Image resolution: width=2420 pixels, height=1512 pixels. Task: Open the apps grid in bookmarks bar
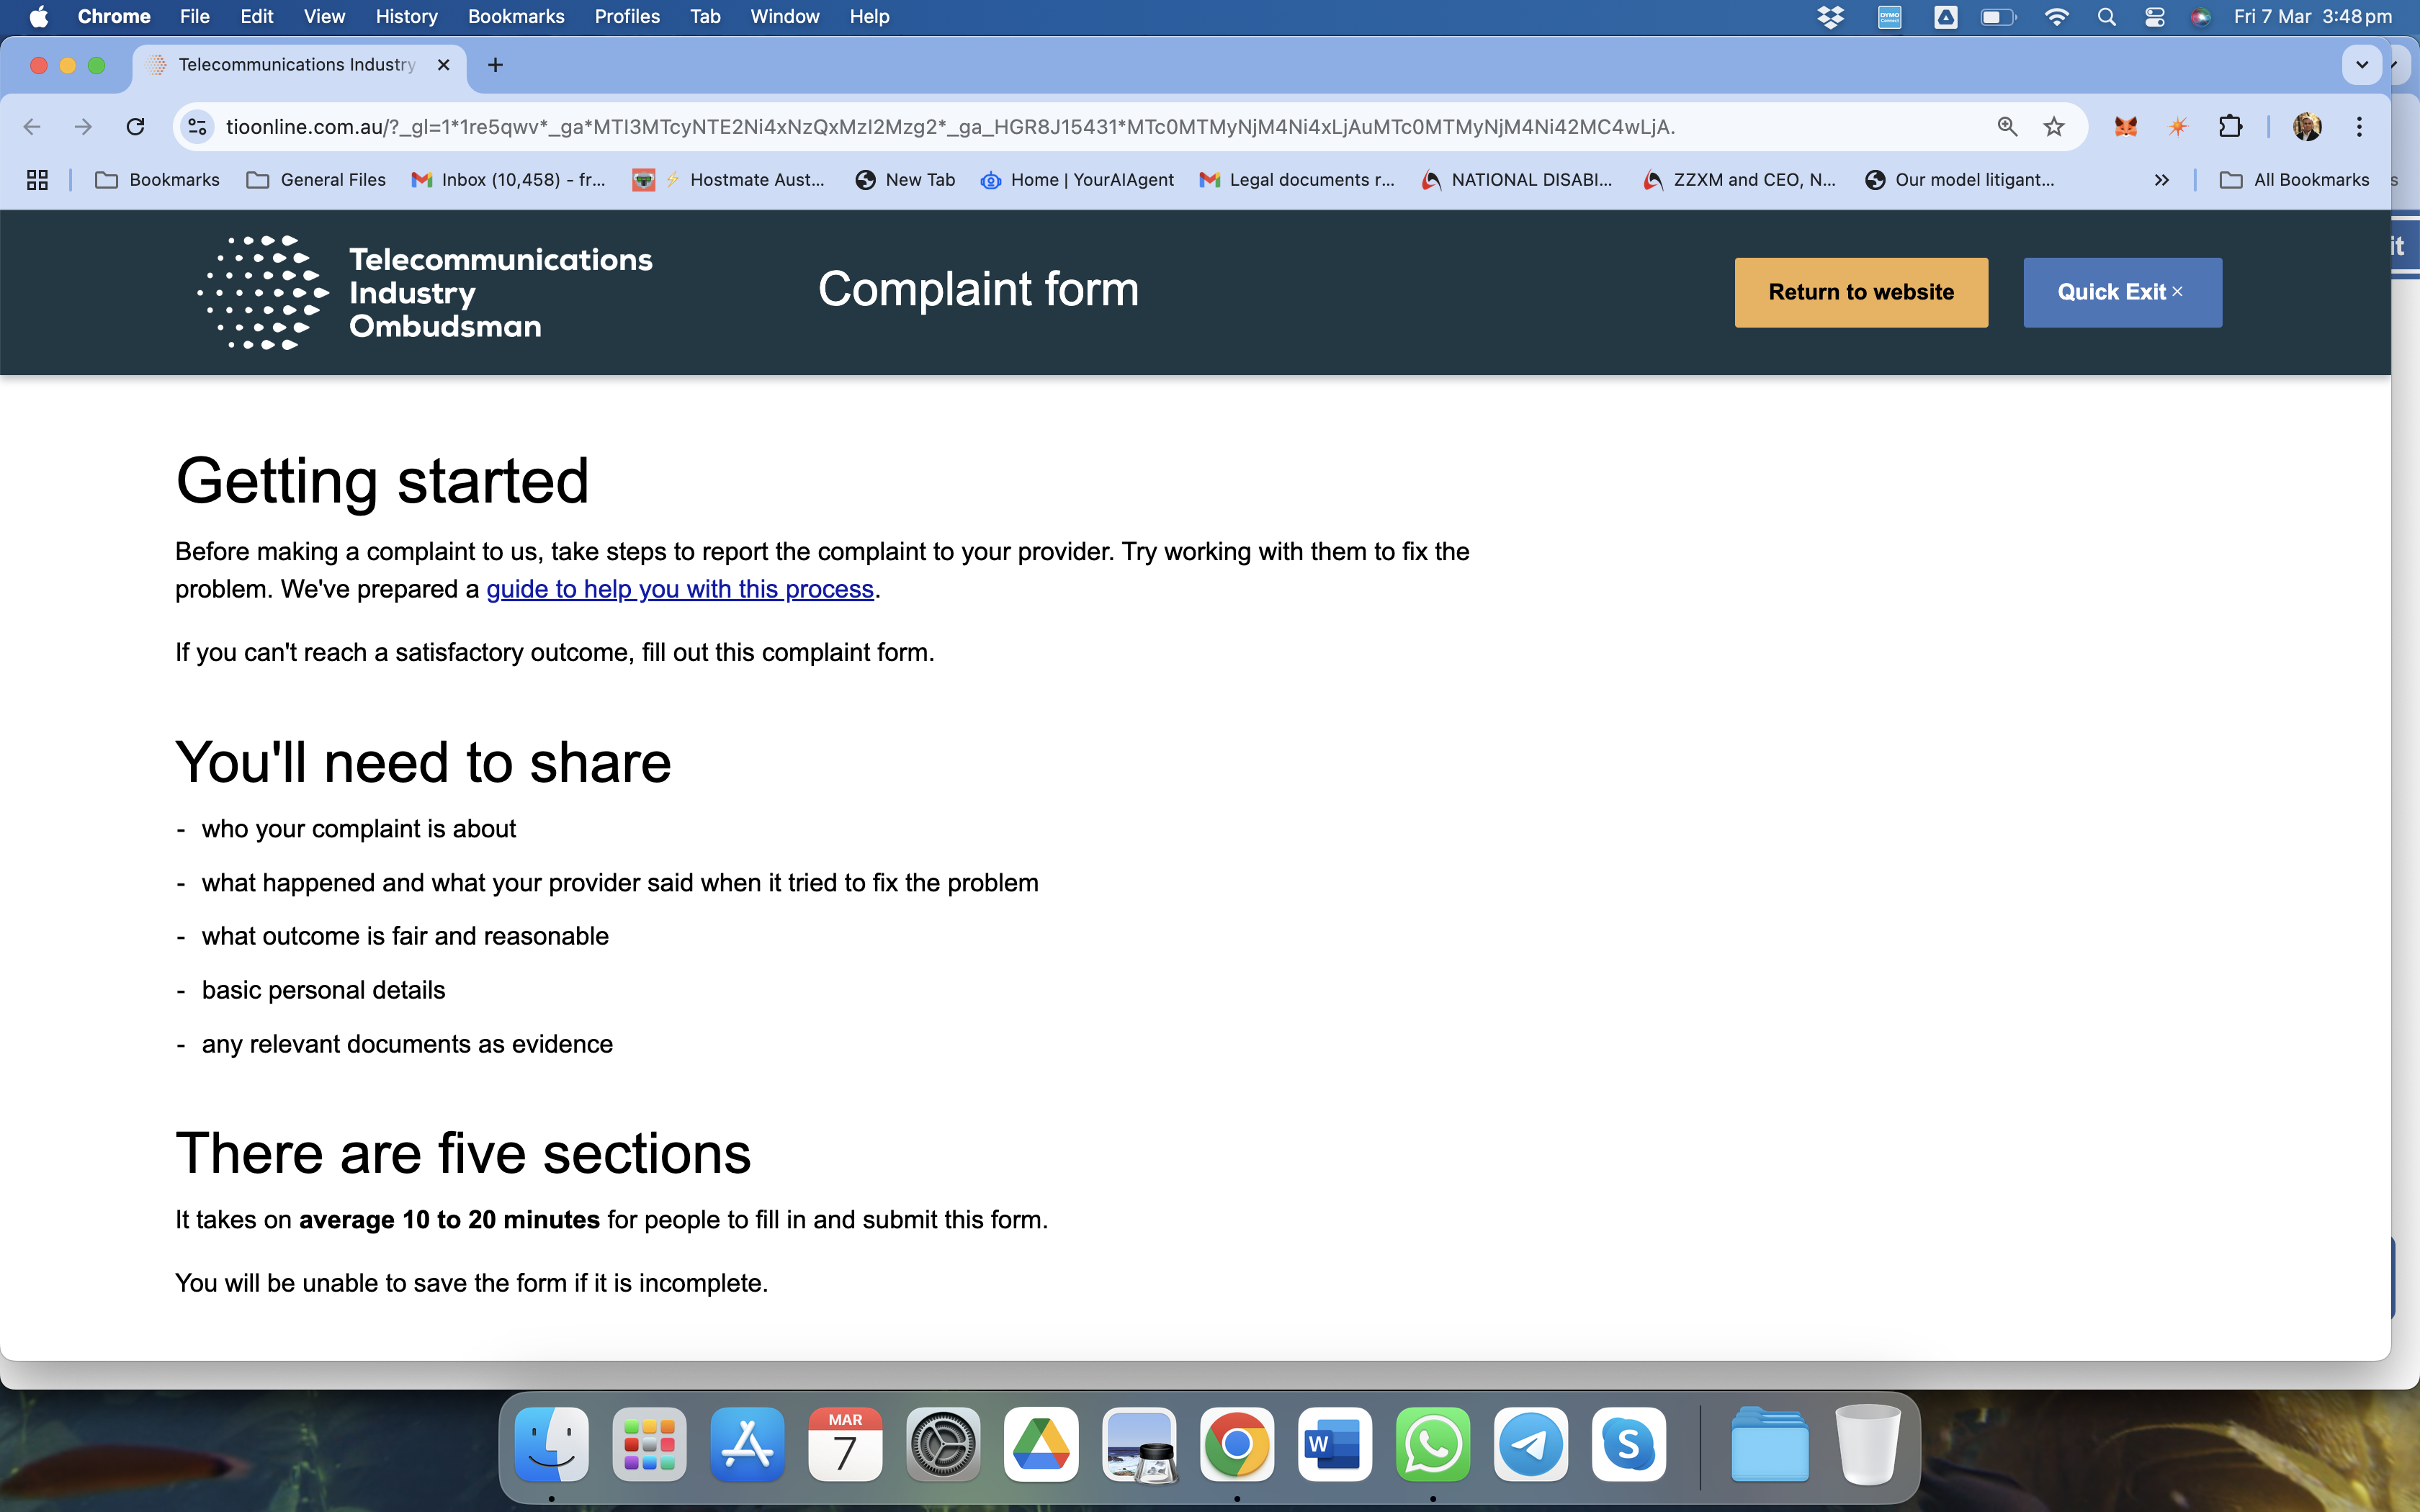pyautogui.click(x=37, y=180)
